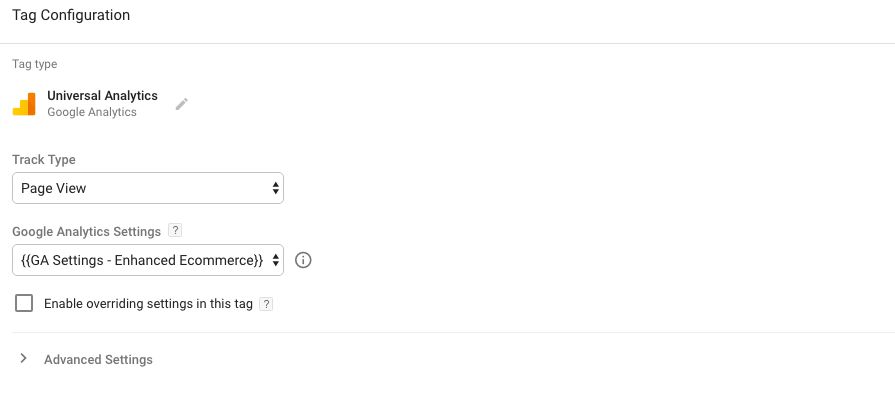Click the 'Tag type' caption text
895x393 pixels.
tap(35, 64)
